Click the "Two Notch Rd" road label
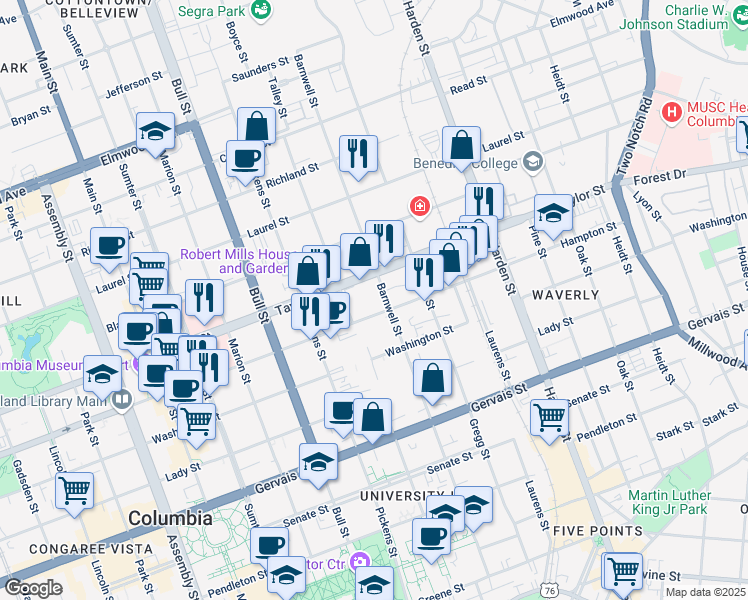Image resolution: width=748 pixels, height=600 pixels. [634, 136]
